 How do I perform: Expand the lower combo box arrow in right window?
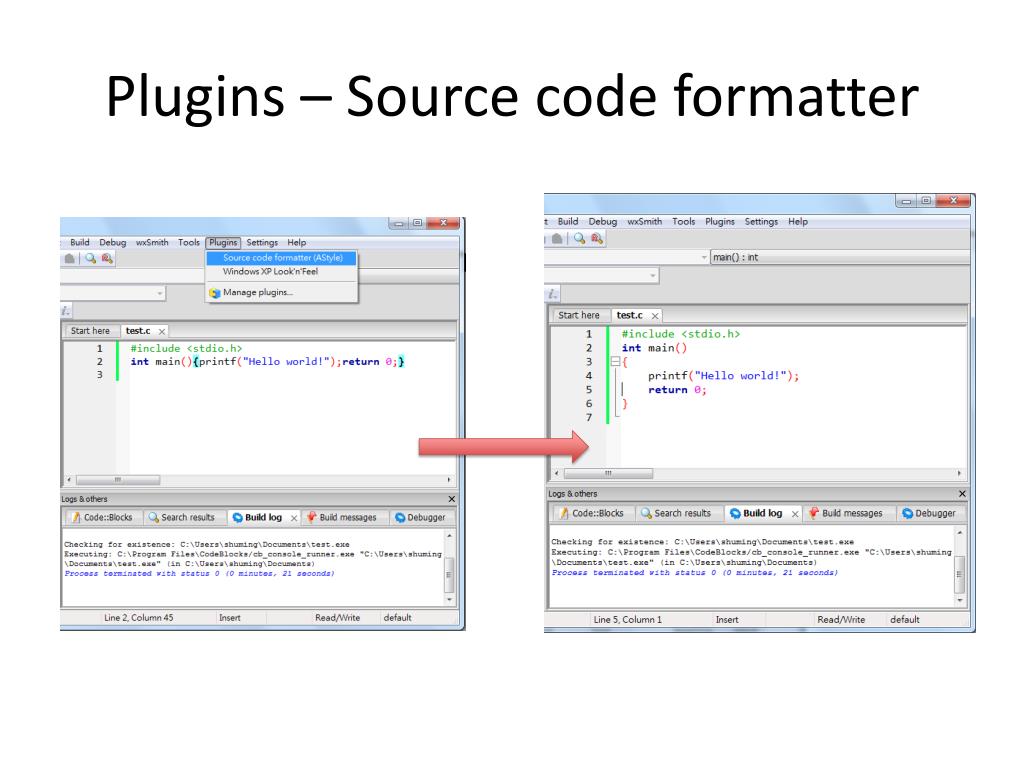(x=652, y=276)
